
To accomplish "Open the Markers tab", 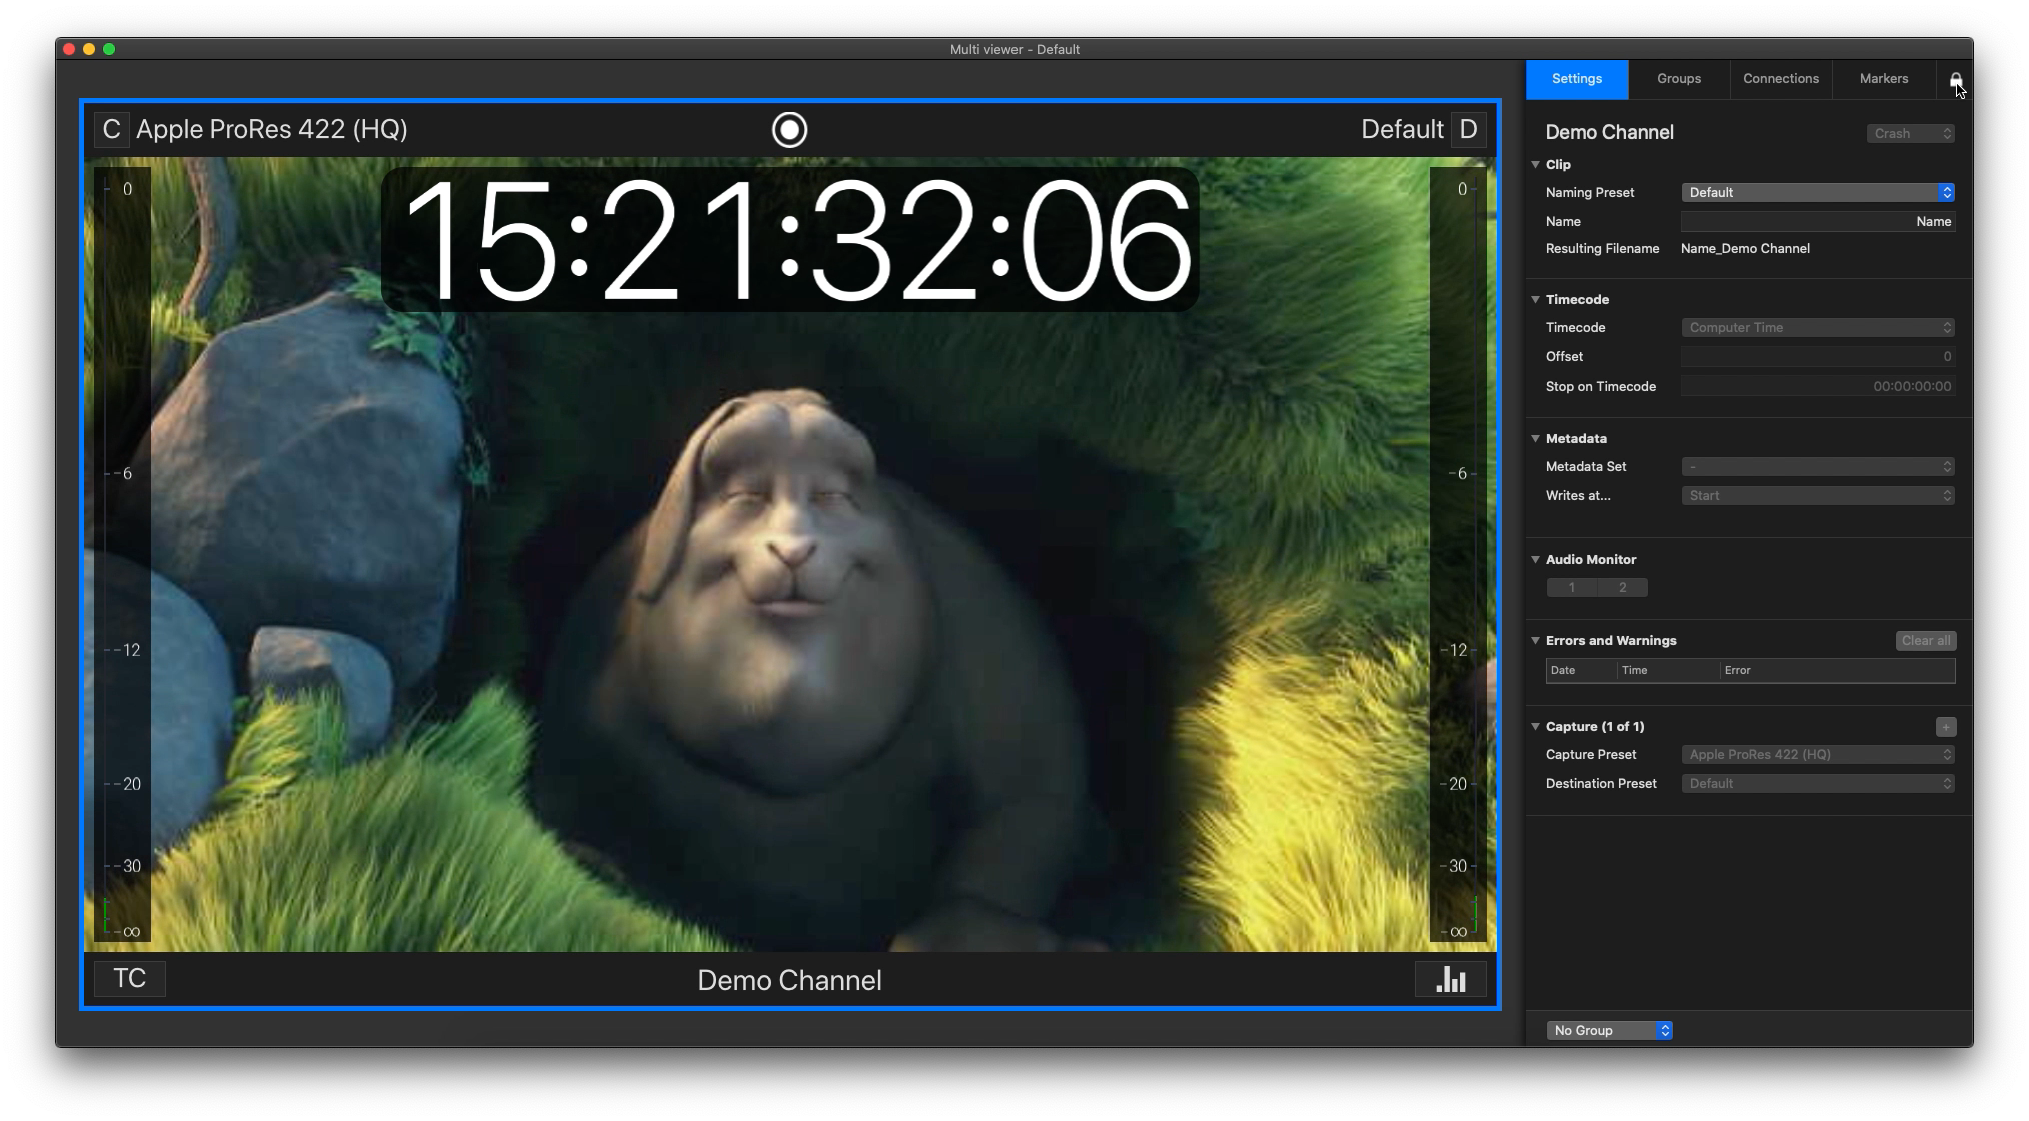I will point(1884,79).
